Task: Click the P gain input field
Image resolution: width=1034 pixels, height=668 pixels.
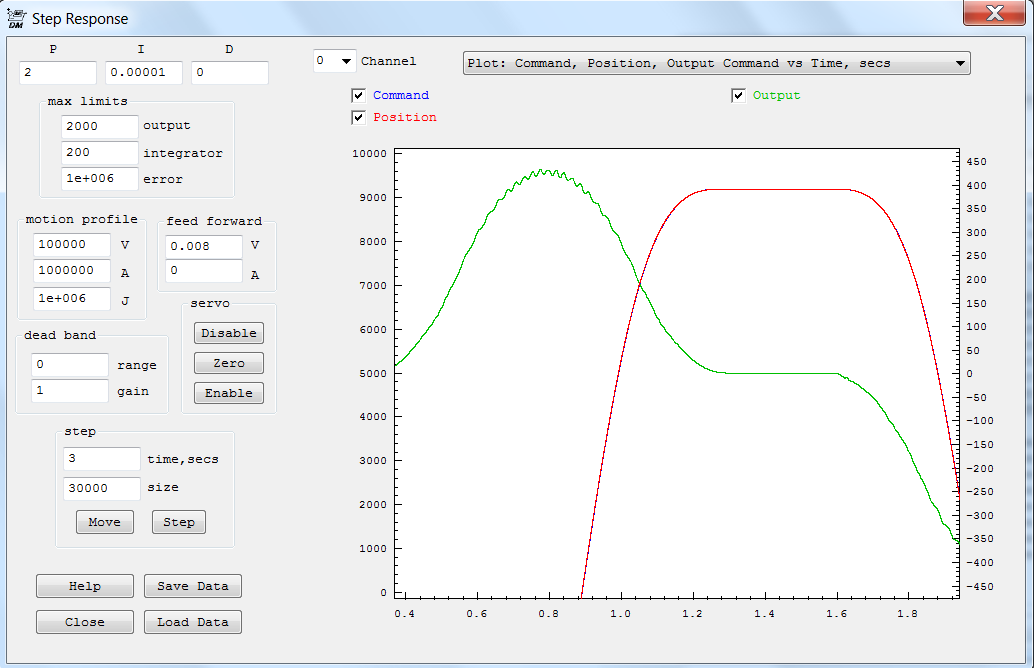Action: 57,73
